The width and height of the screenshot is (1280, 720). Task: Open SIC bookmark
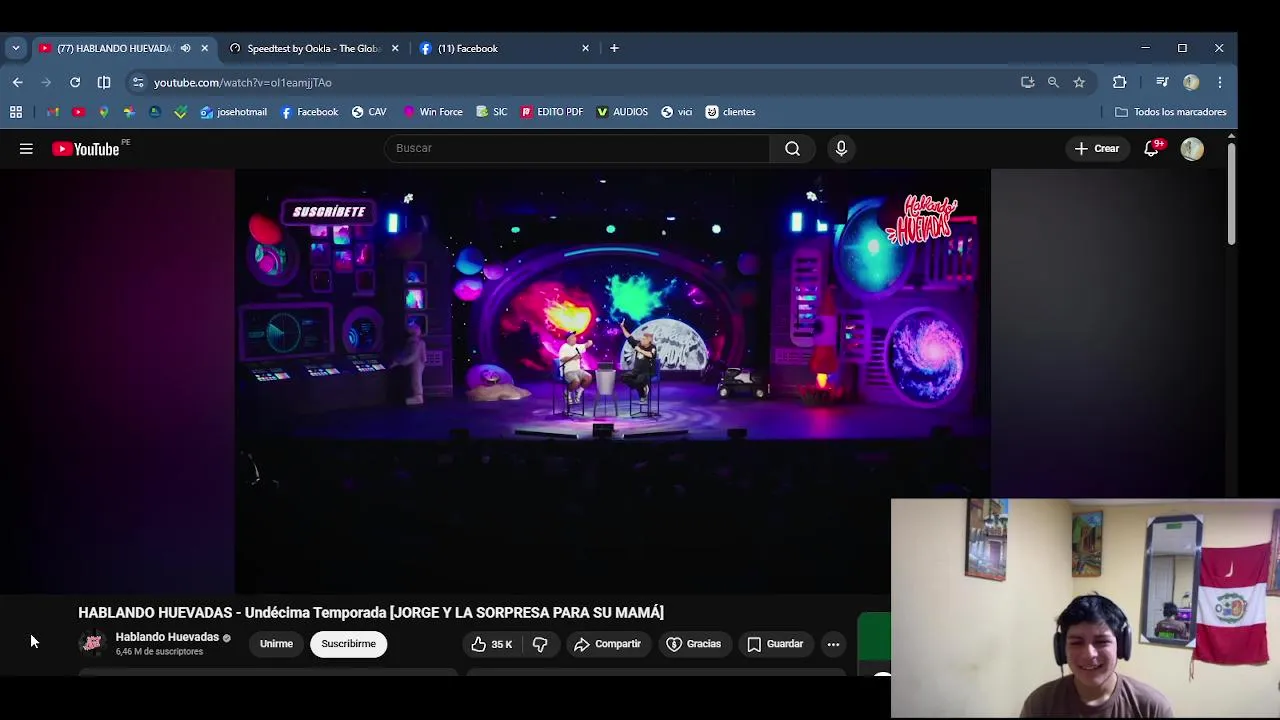[492, 112]
